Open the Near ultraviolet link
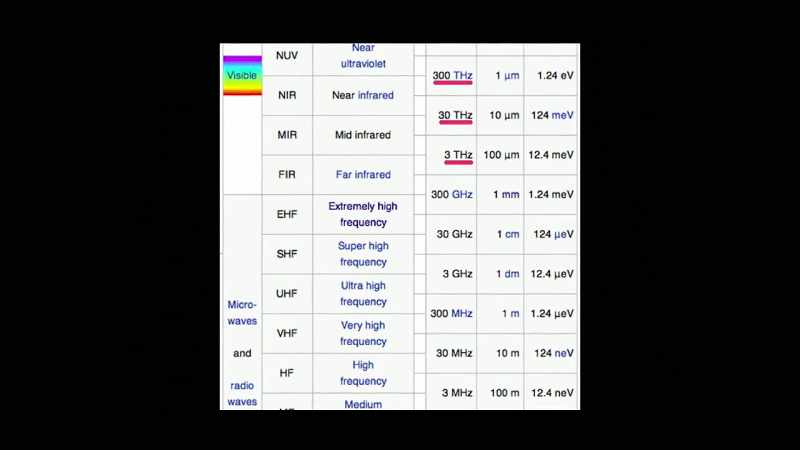 (363, 56)
